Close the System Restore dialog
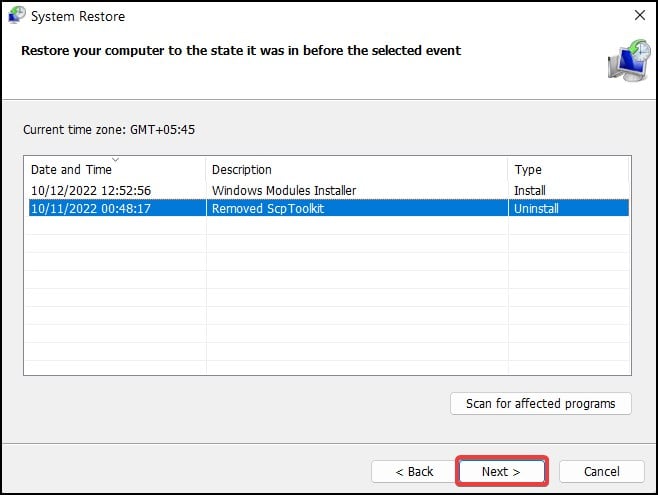The width and height of the screenshot is (658, 495). tap(639, 16)
